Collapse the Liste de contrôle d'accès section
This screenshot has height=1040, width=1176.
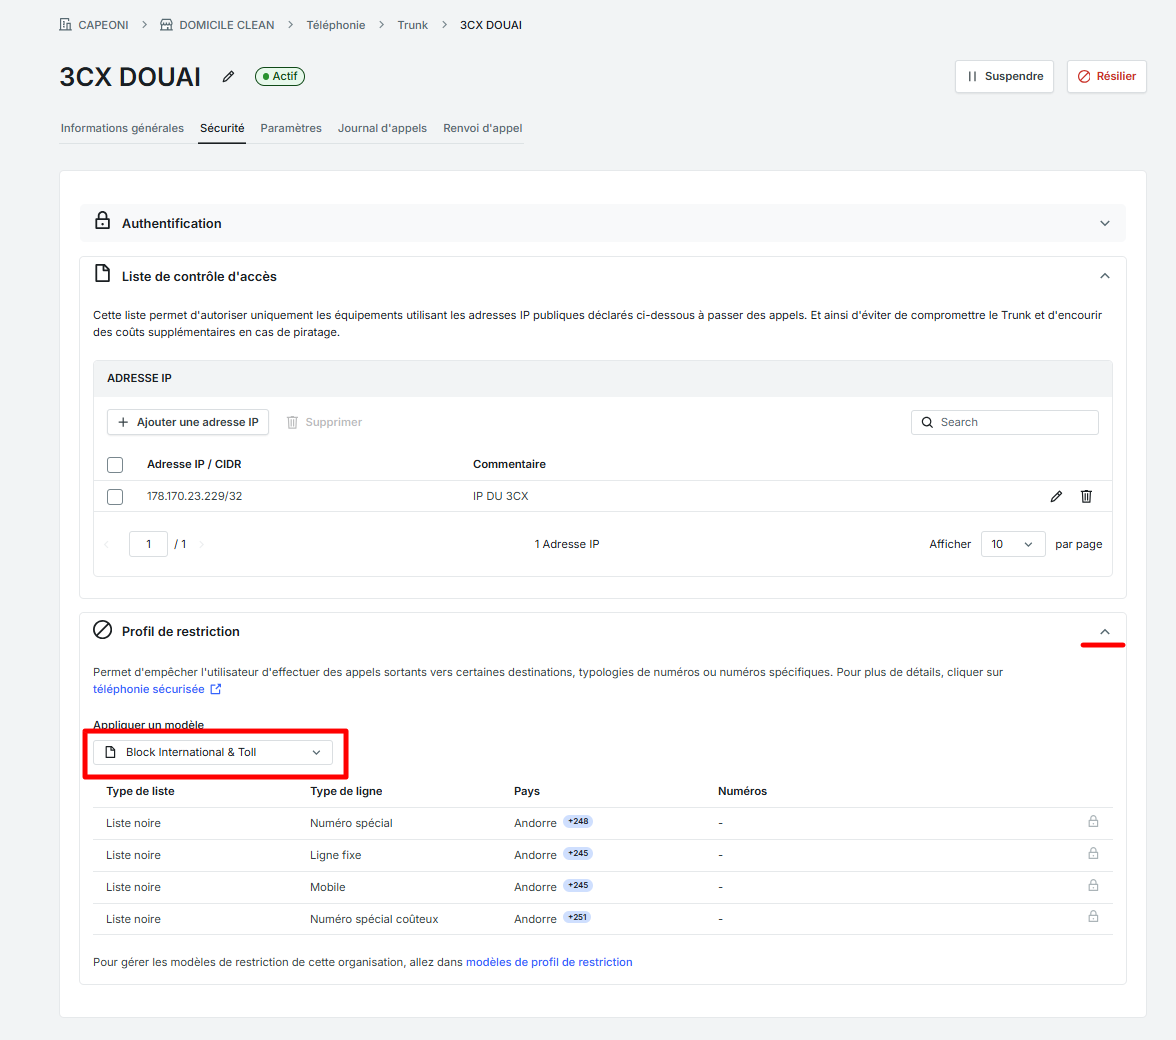[x=1105, y=276]
